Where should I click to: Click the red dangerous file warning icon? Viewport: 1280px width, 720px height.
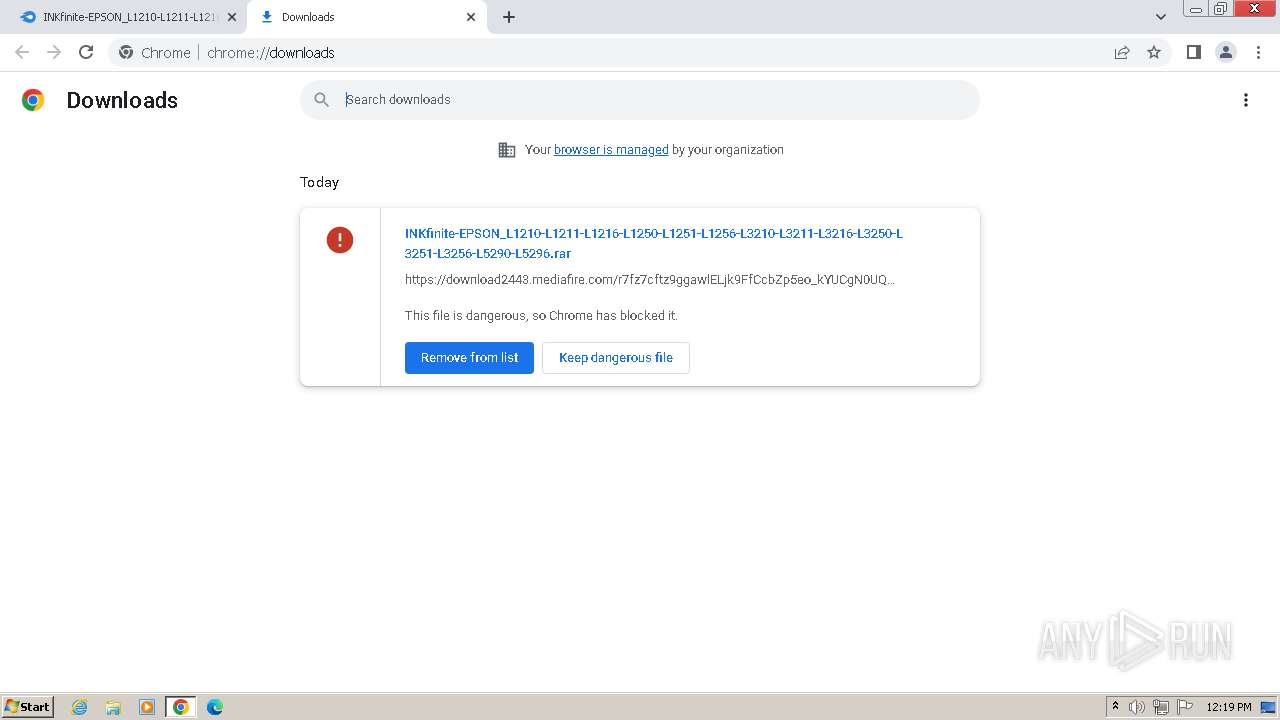coord(340,240)
